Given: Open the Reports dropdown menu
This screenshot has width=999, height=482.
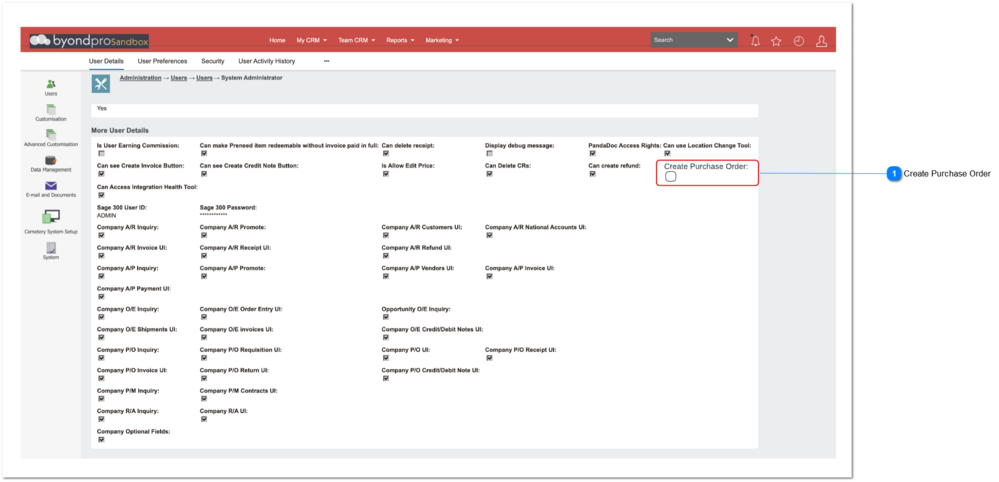Looking at the screenshot, I should pyautogui.click(x=400, y=40).
